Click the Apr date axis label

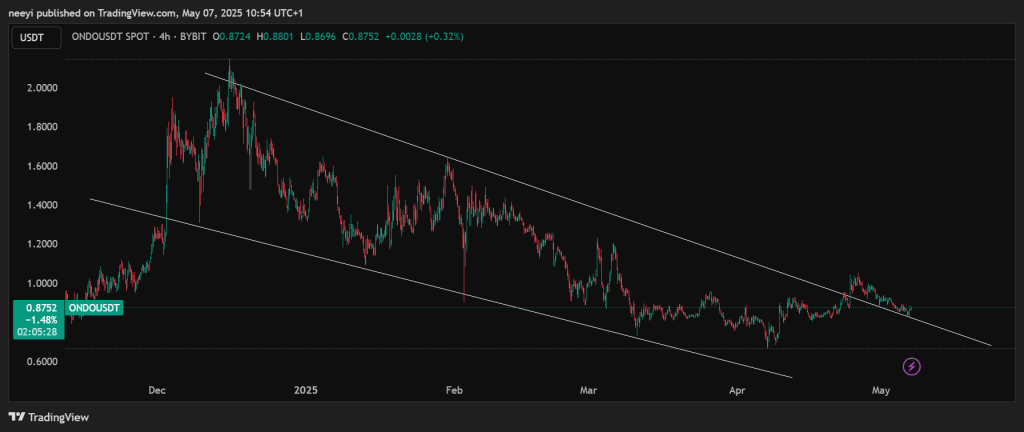coord(737,390)
